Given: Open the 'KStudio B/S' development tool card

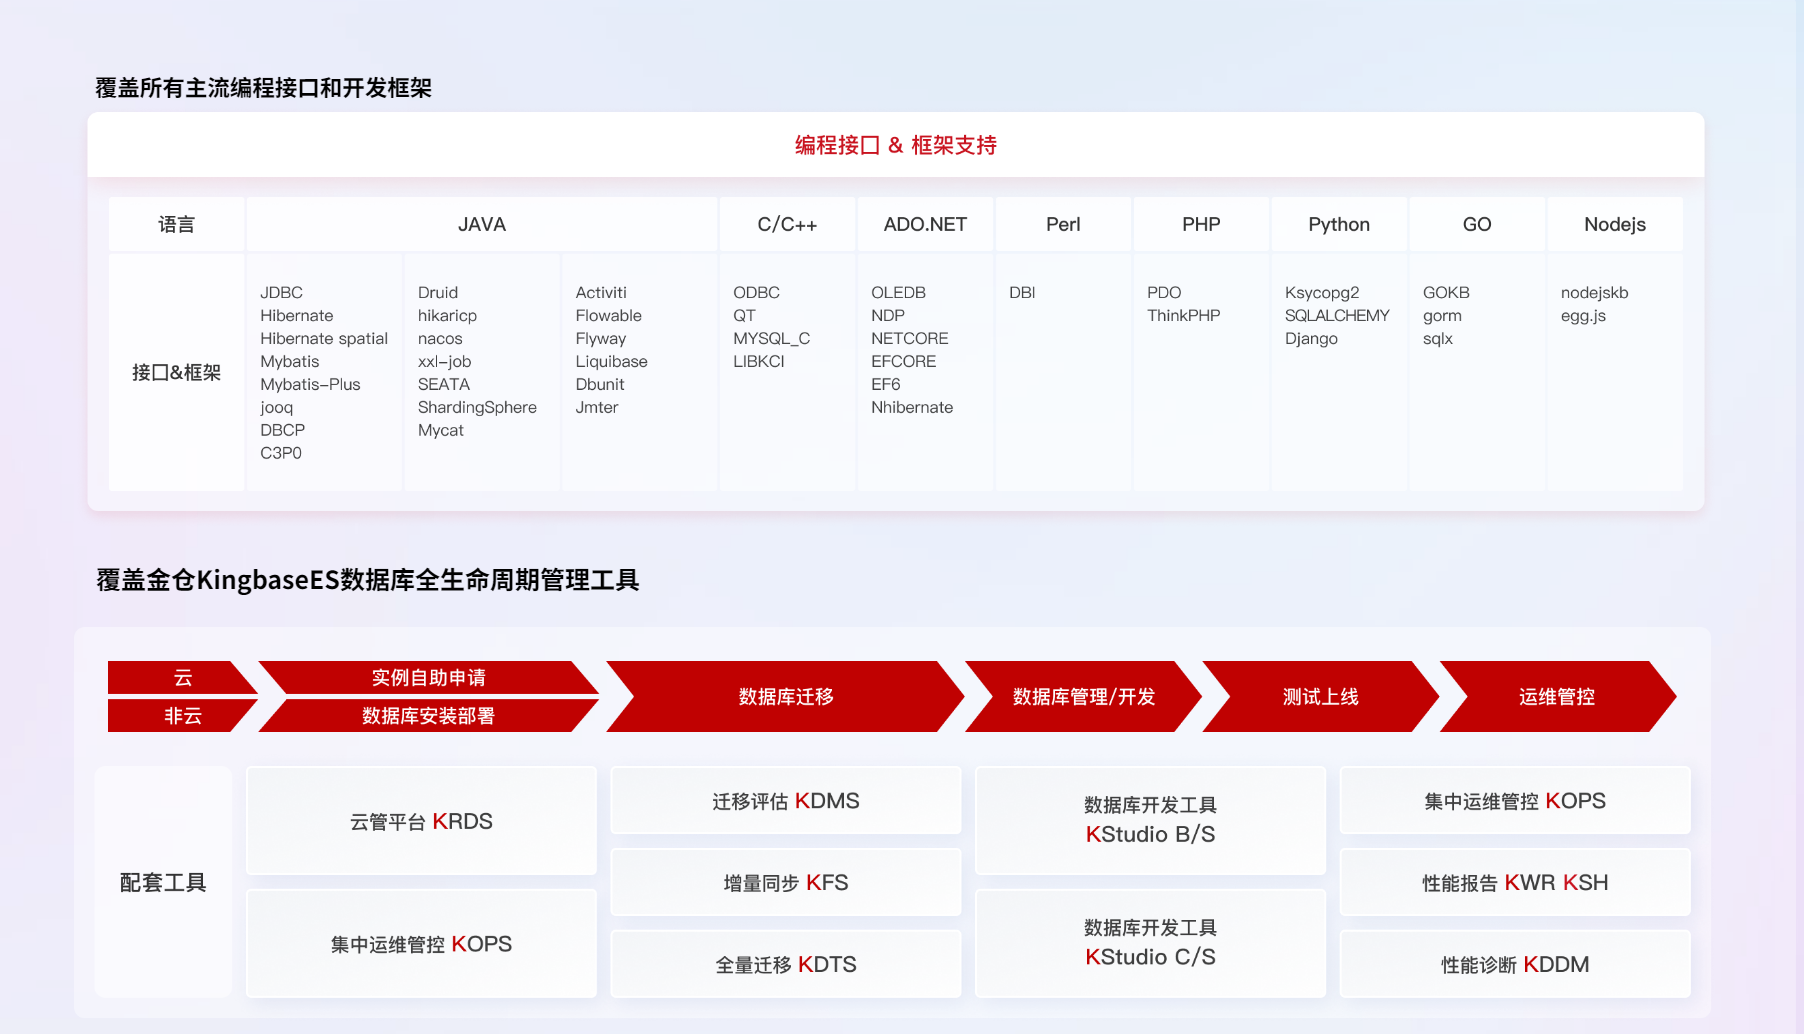Looking at the screenshot, I should click(1150, 821).
